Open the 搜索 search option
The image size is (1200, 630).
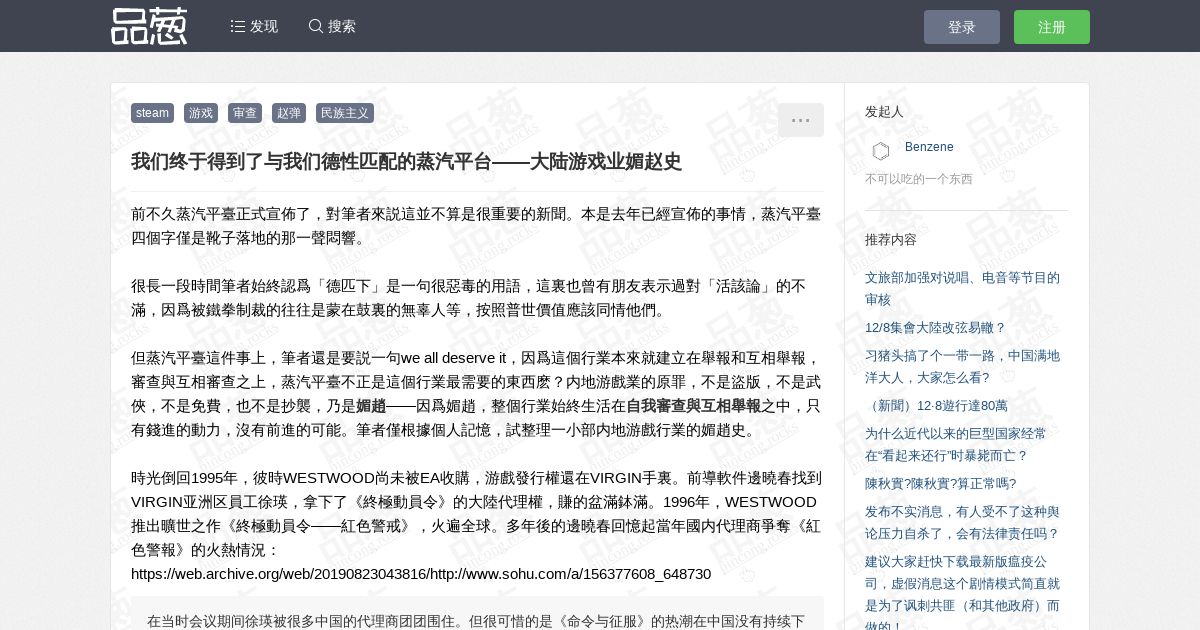[332, 26]
